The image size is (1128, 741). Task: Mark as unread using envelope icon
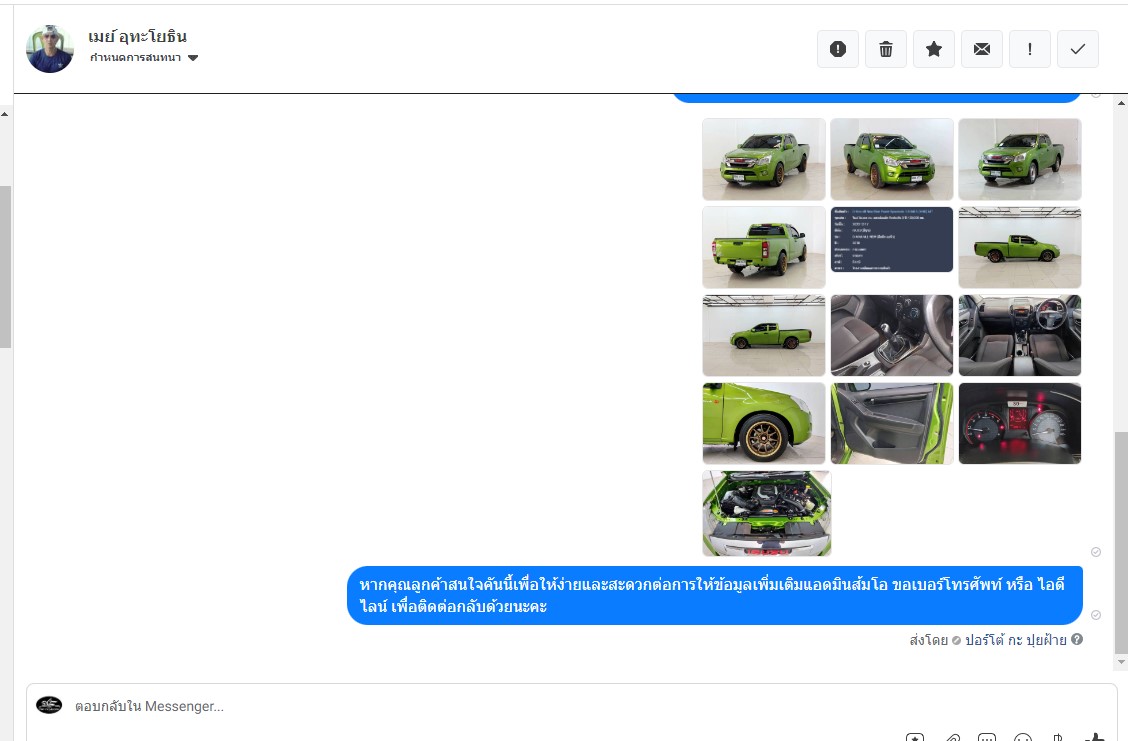click(x=982, y=49)
